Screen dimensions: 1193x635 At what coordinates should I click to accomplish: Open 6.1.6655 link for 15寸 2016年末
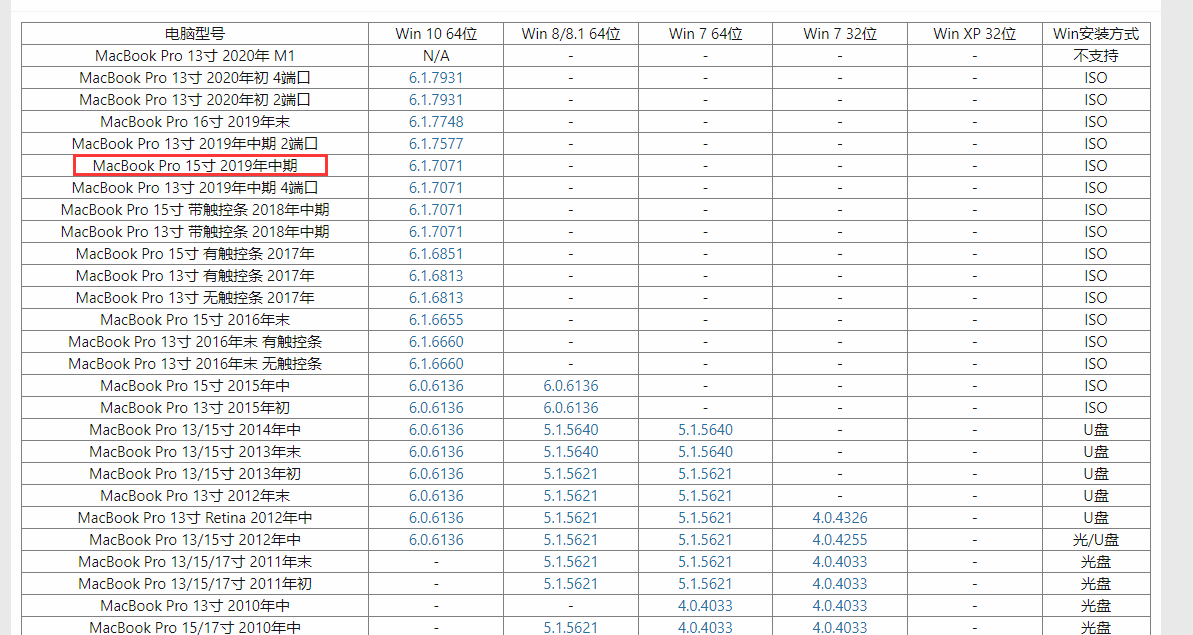pyautogui.click(x=436, y=320)
